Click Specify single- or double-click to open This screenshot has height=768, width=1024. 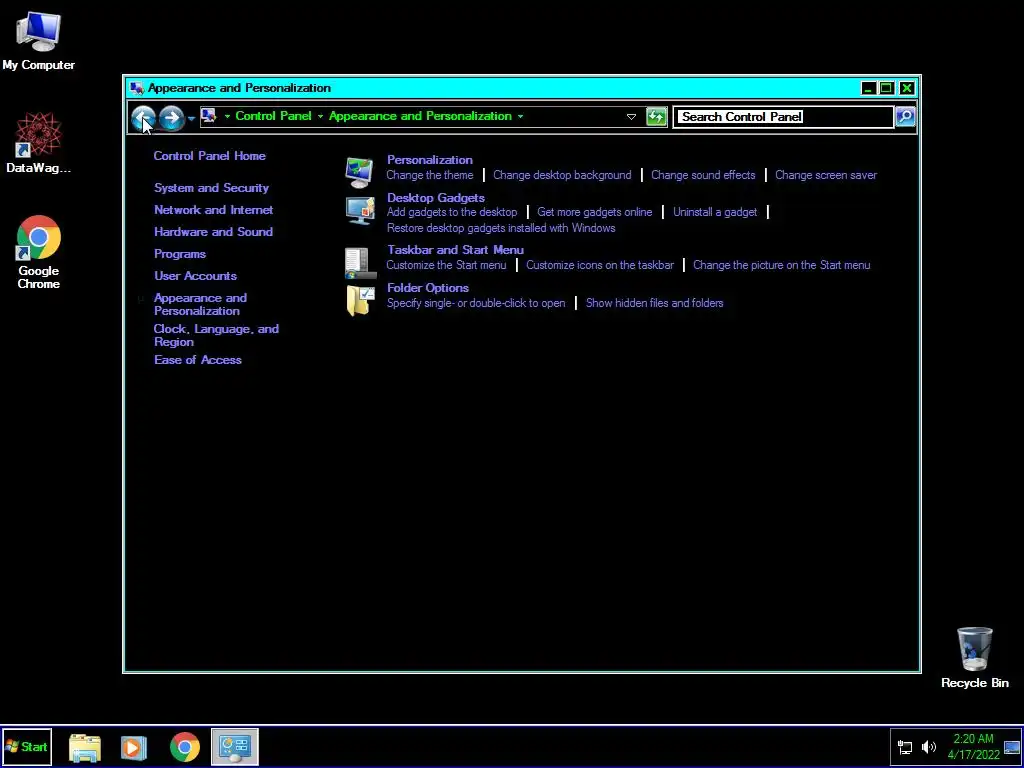click(x=476, y=303)
